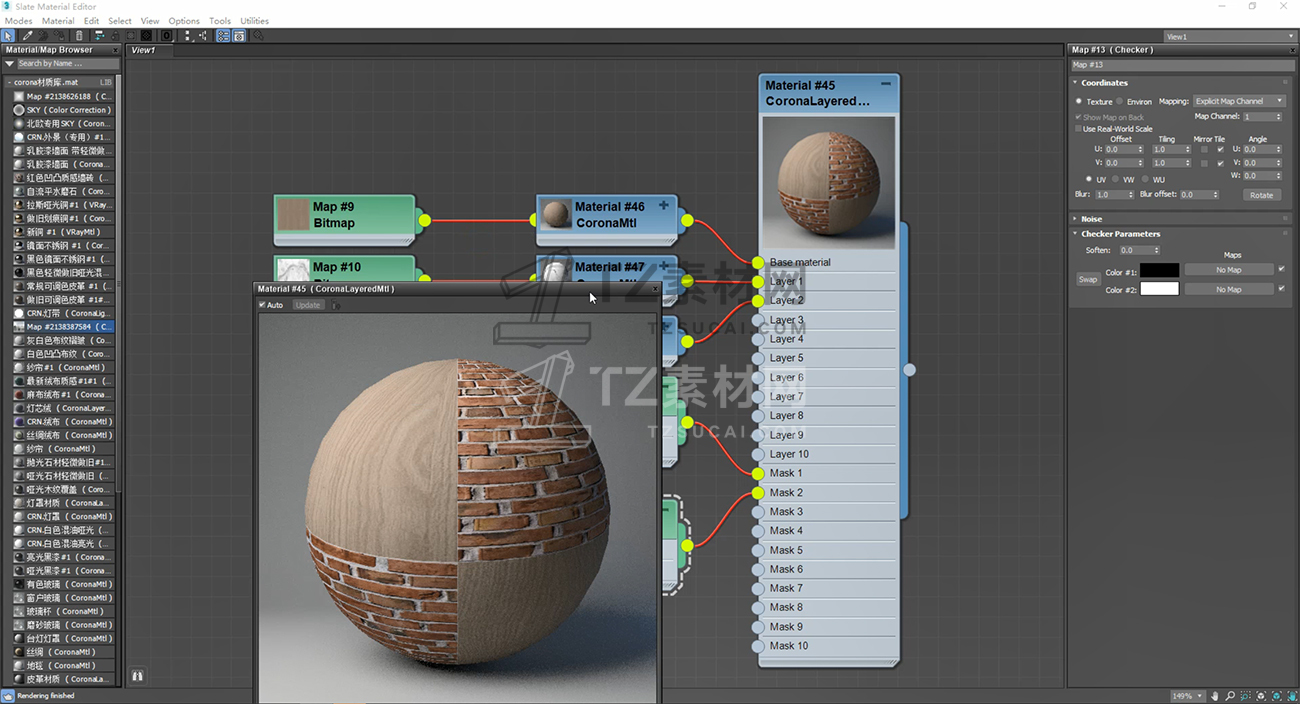Click the Delete Selected trash icon
This screenshot has width=1300, height=704.
(x=80, y=36)
